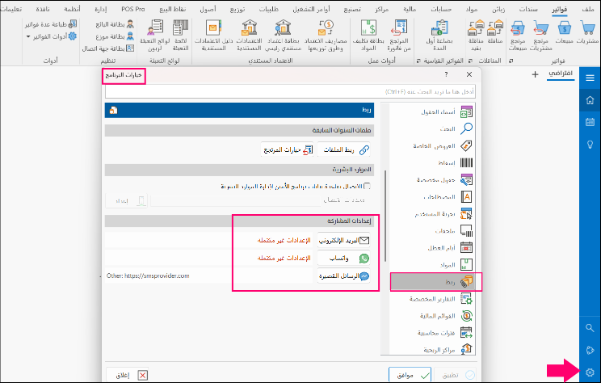Click طباعة عدة فواتير print invoices
This screenshot has width=601, height=383.
coord(51,24)
